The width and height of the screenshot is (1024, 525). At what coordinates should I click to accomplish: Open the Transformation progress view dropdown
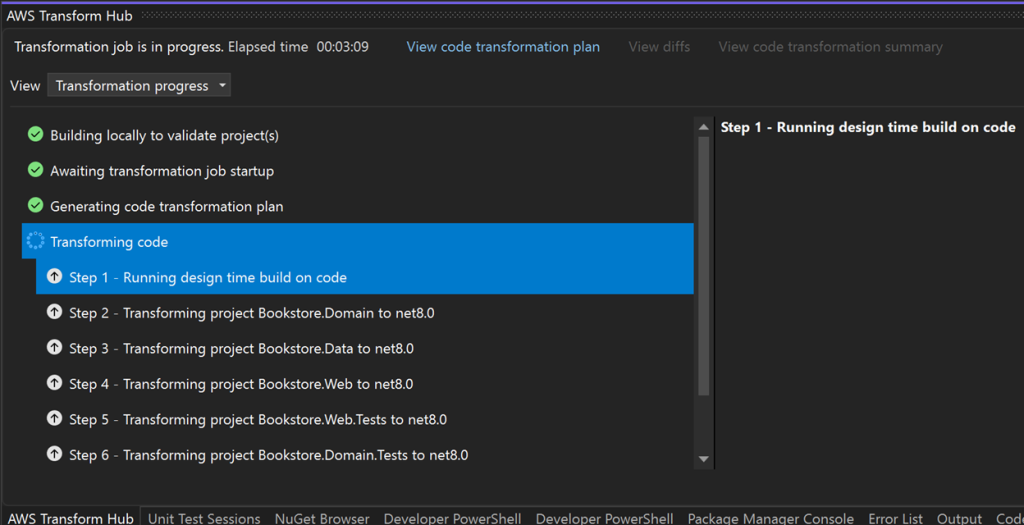139,86
